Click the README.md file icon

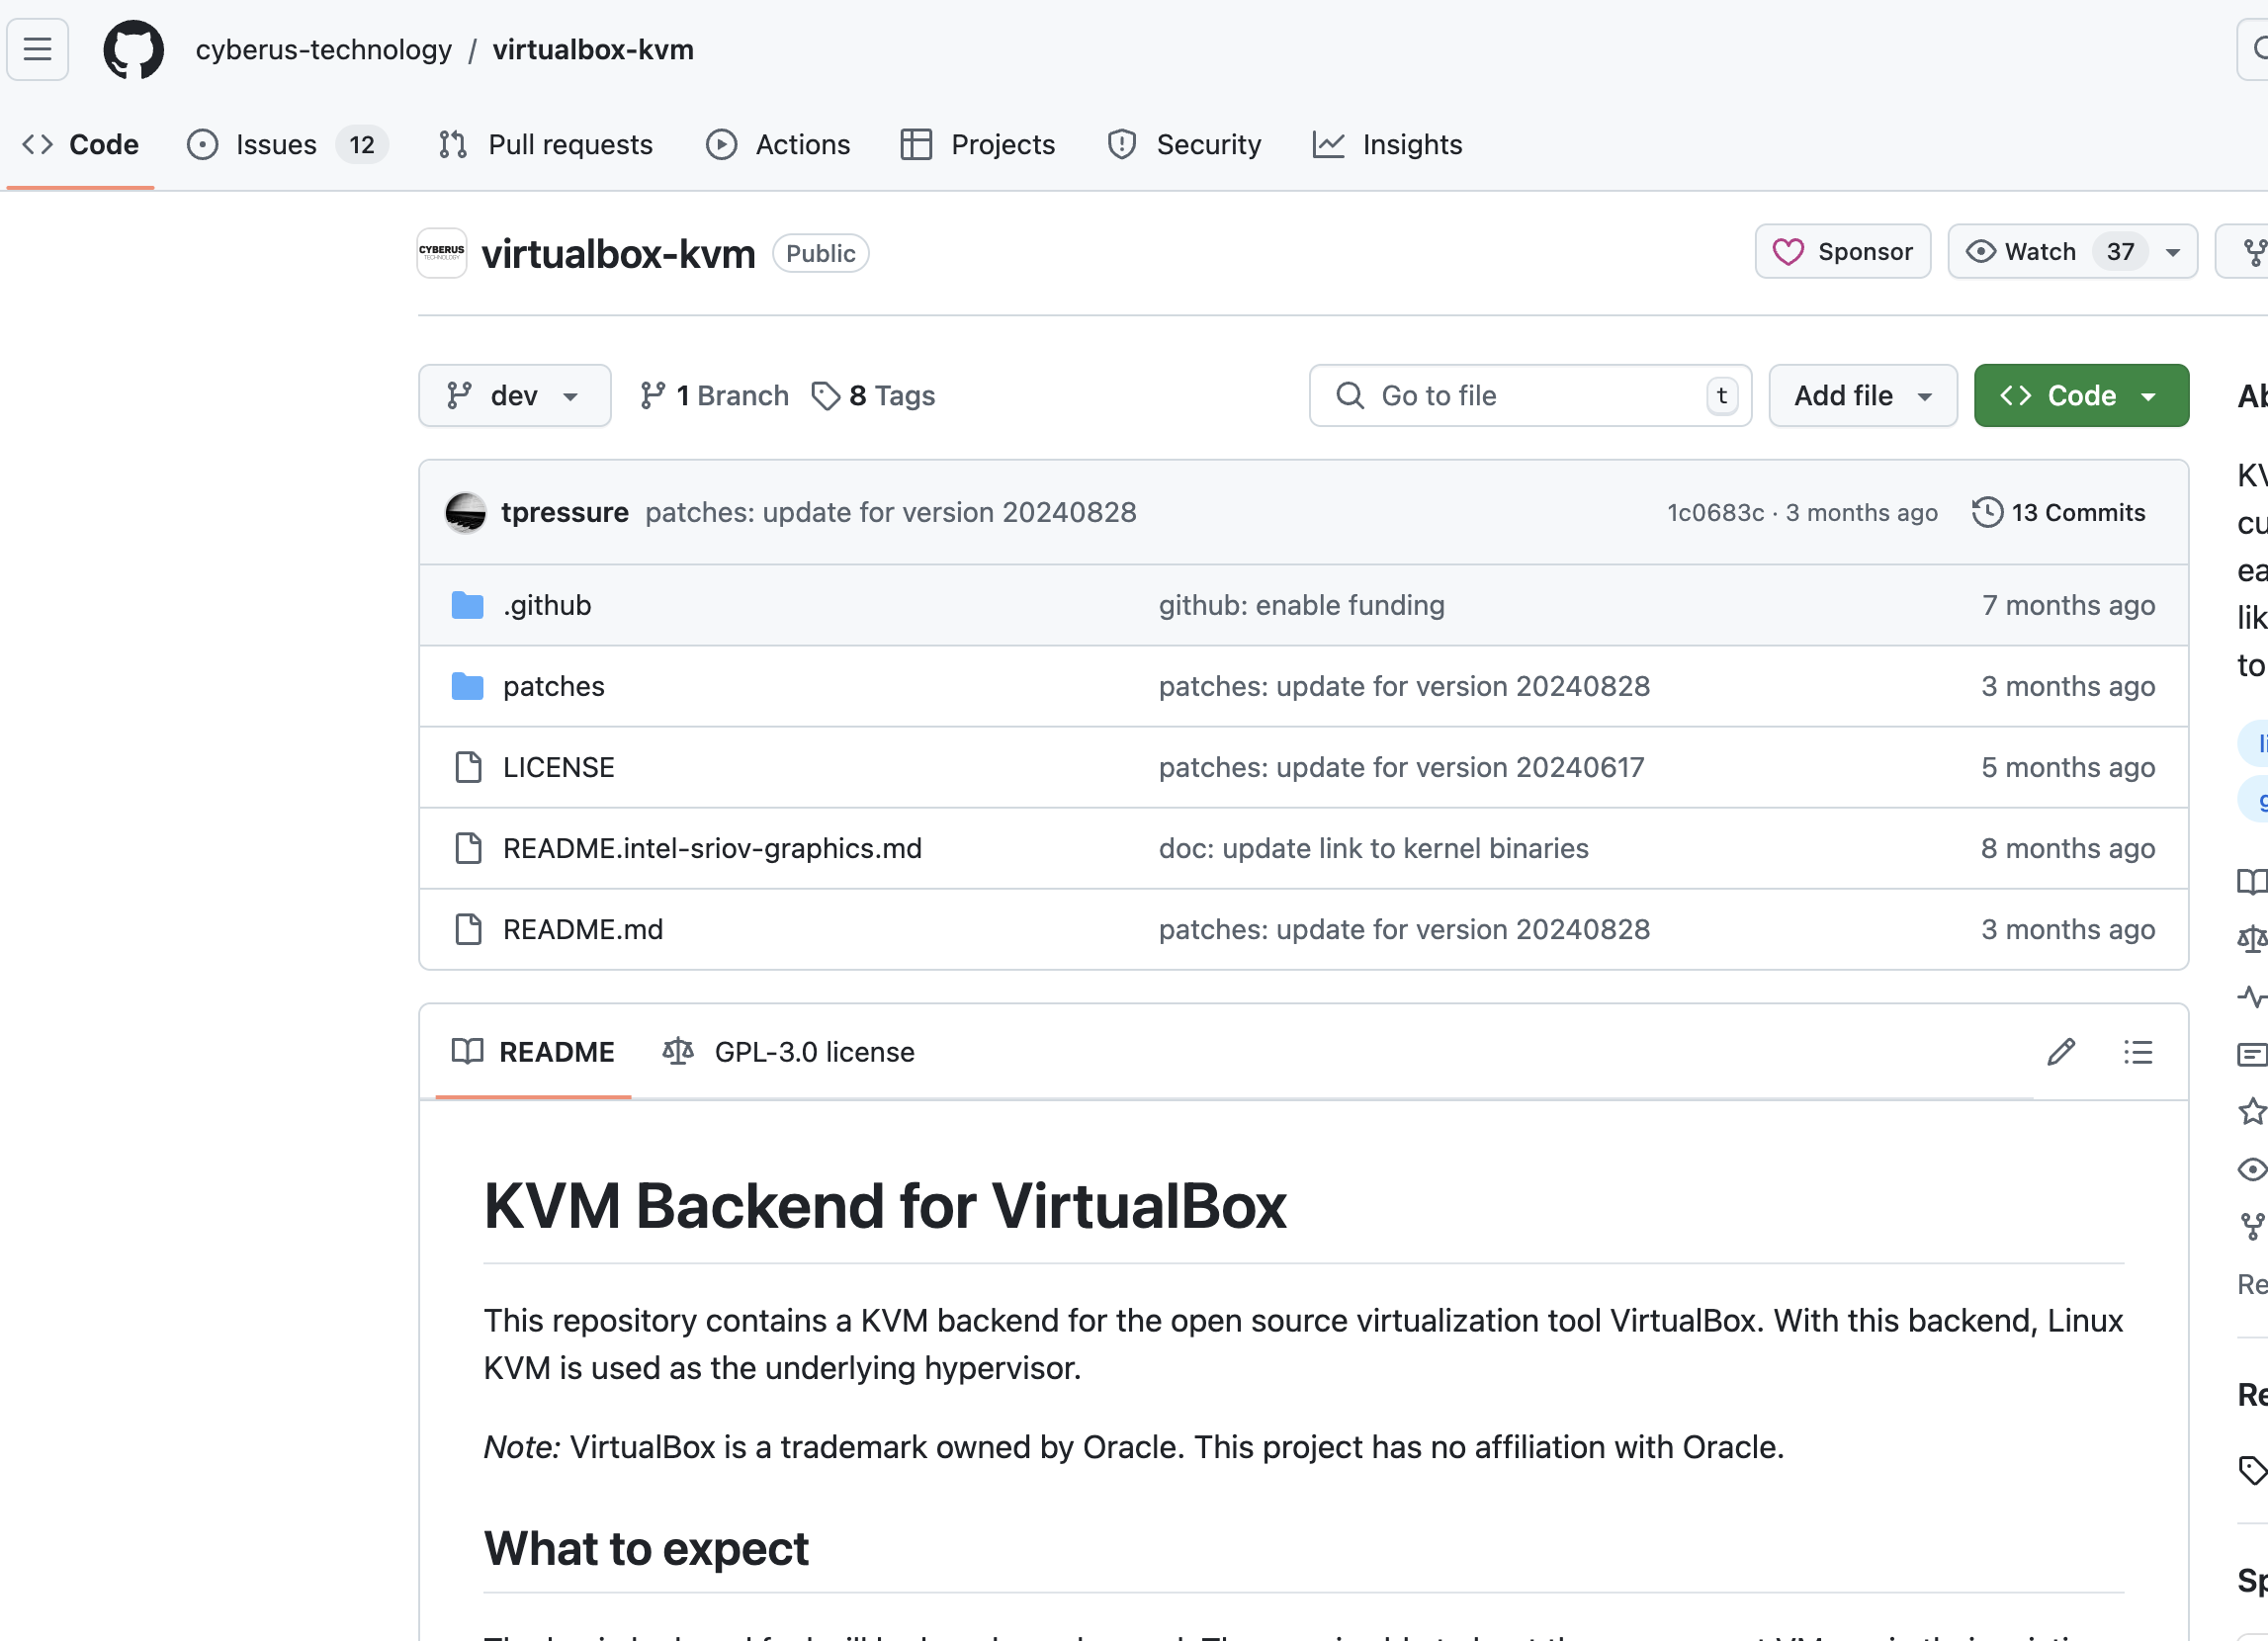tap(468, 929)
